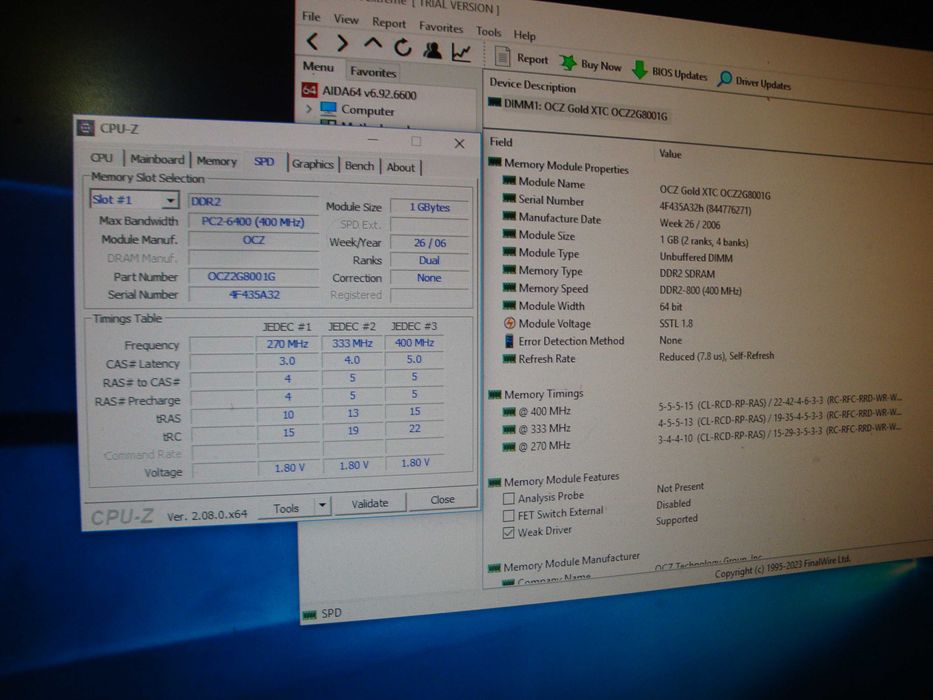Click the Tools button in CPU-Z
This screenshot has width=933, height=700.
point(286,508)
